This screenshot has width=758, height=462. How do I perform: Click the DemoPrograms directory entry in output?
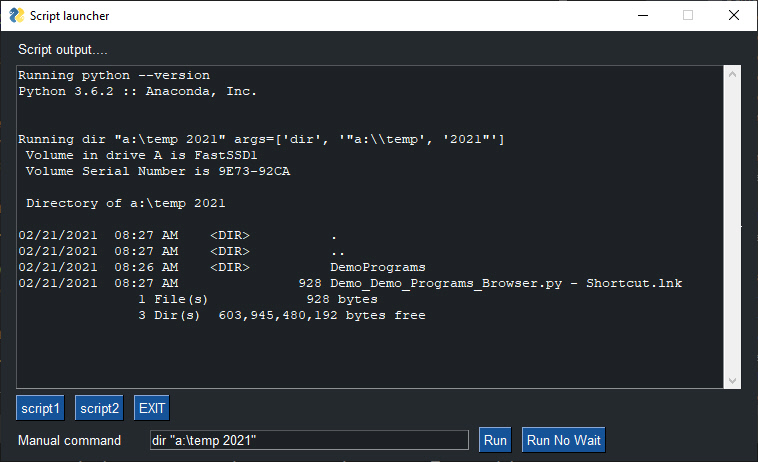[377, 267]
